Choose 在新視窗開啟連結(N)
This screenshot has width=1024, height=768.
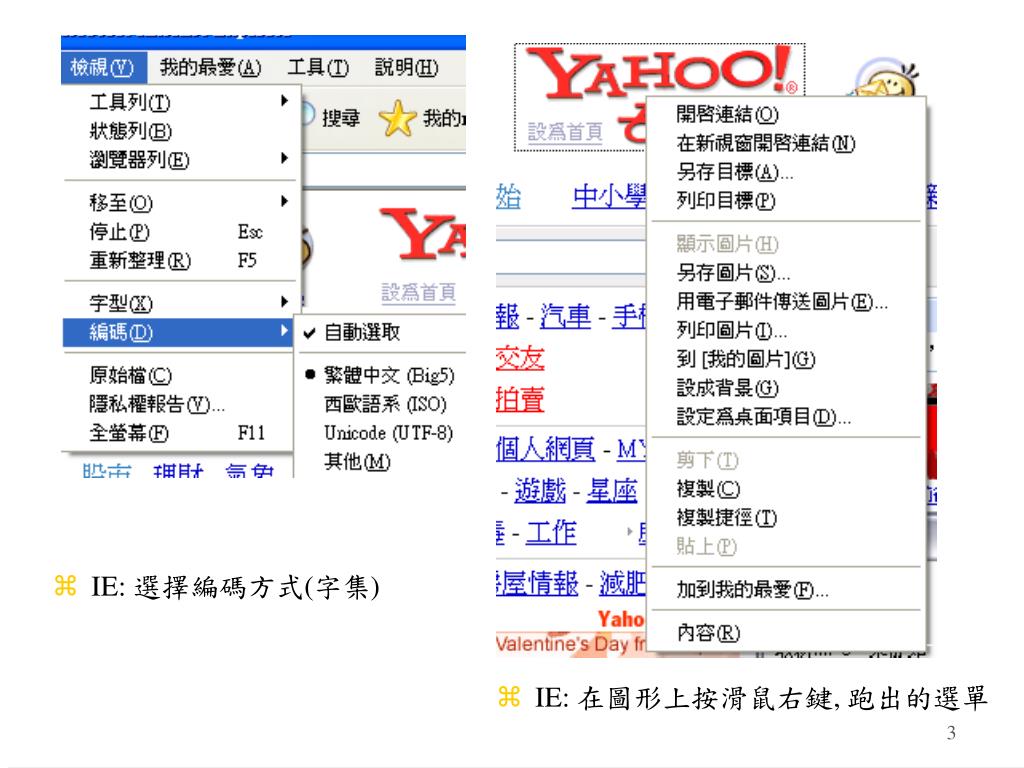[786, 142]
